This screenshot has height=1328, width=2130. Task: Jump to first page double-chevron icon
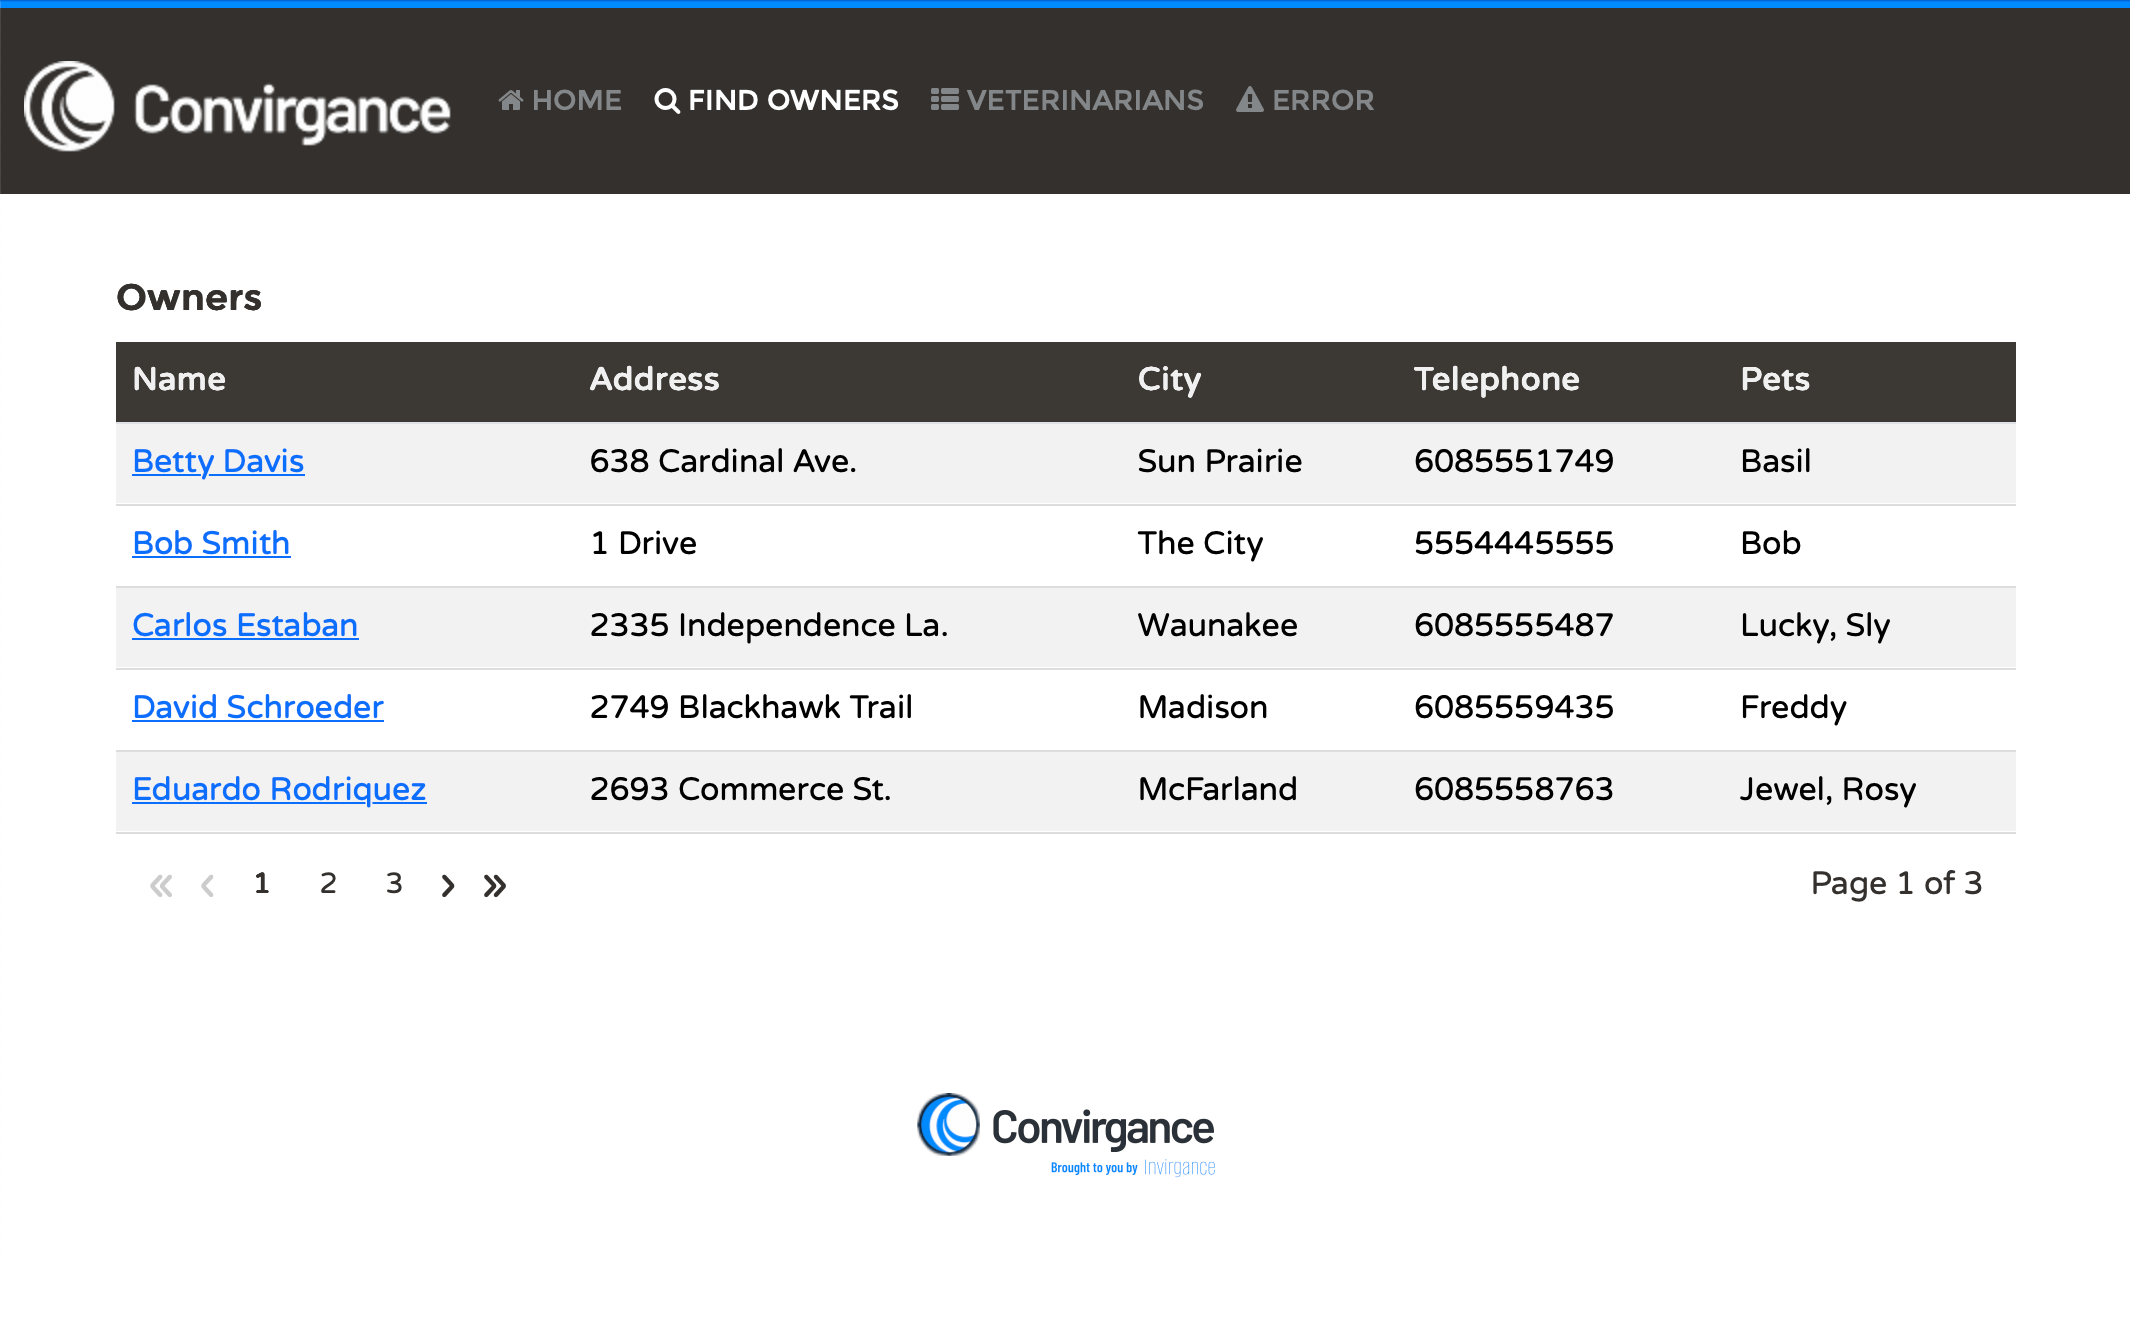tap(161, 885)
